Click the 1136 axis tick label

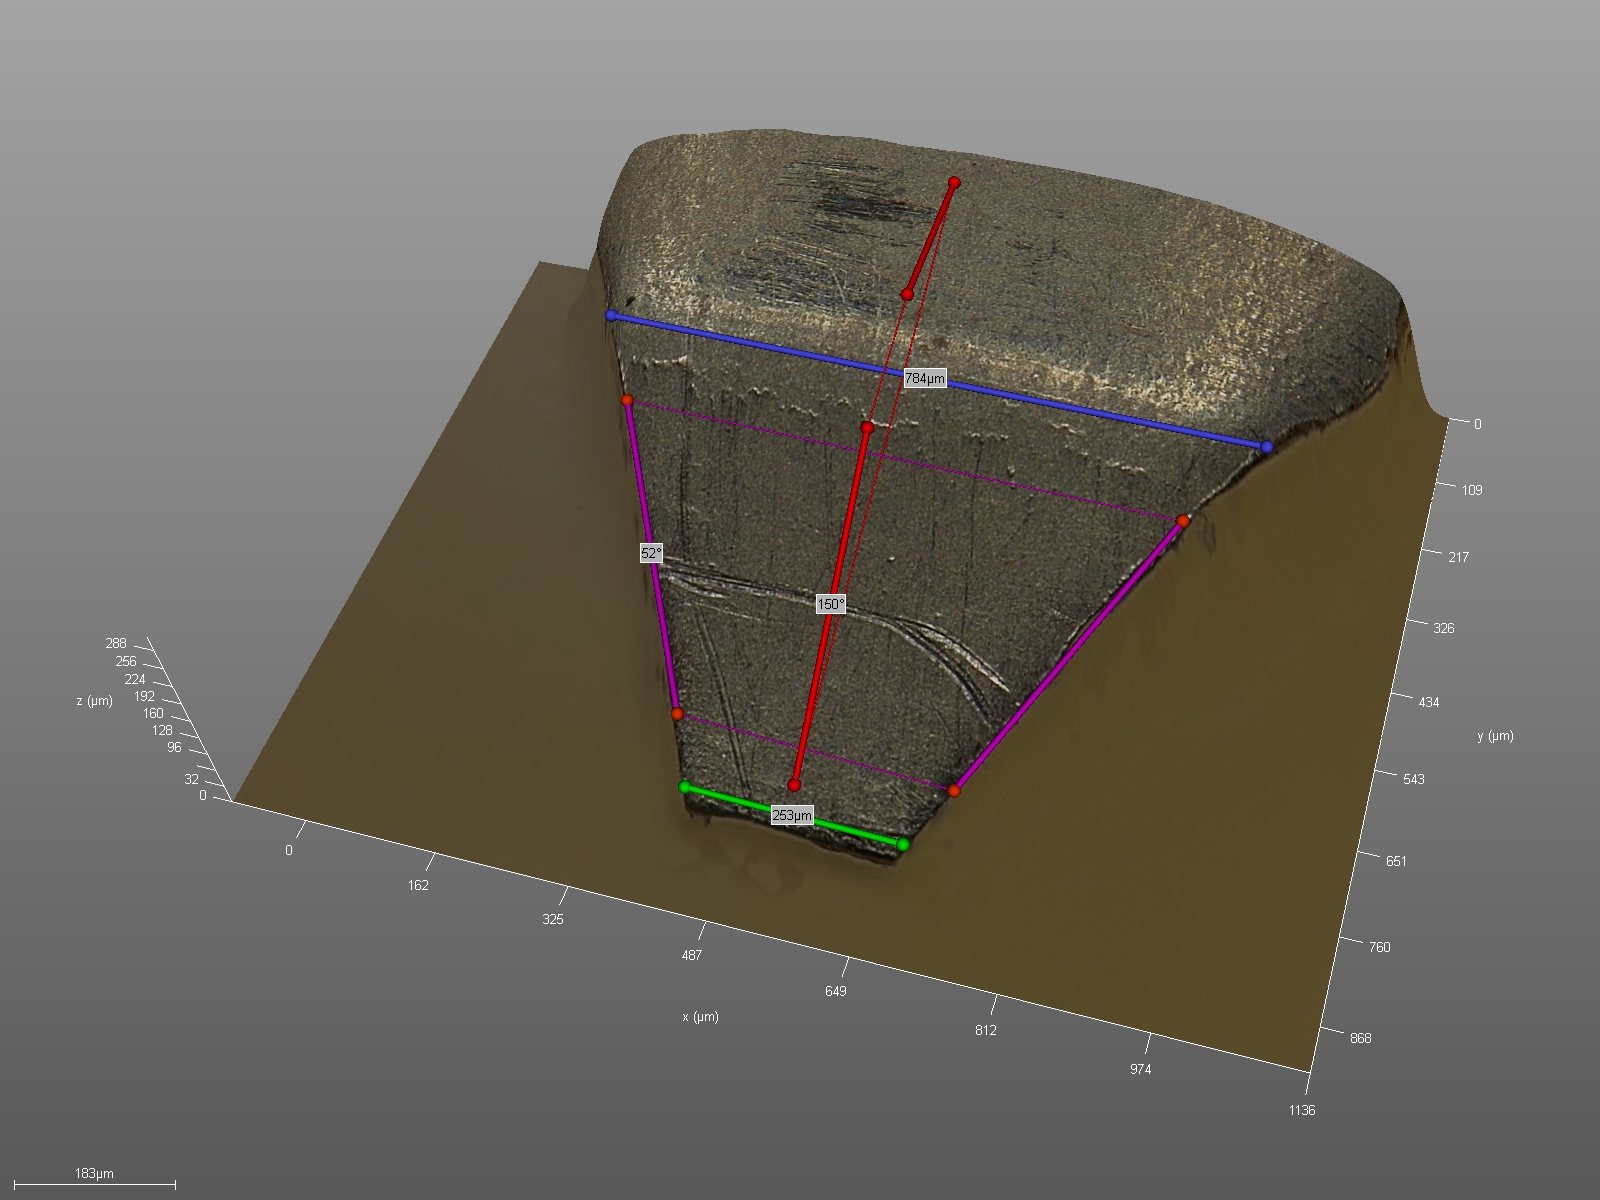click(1301, 1110)
